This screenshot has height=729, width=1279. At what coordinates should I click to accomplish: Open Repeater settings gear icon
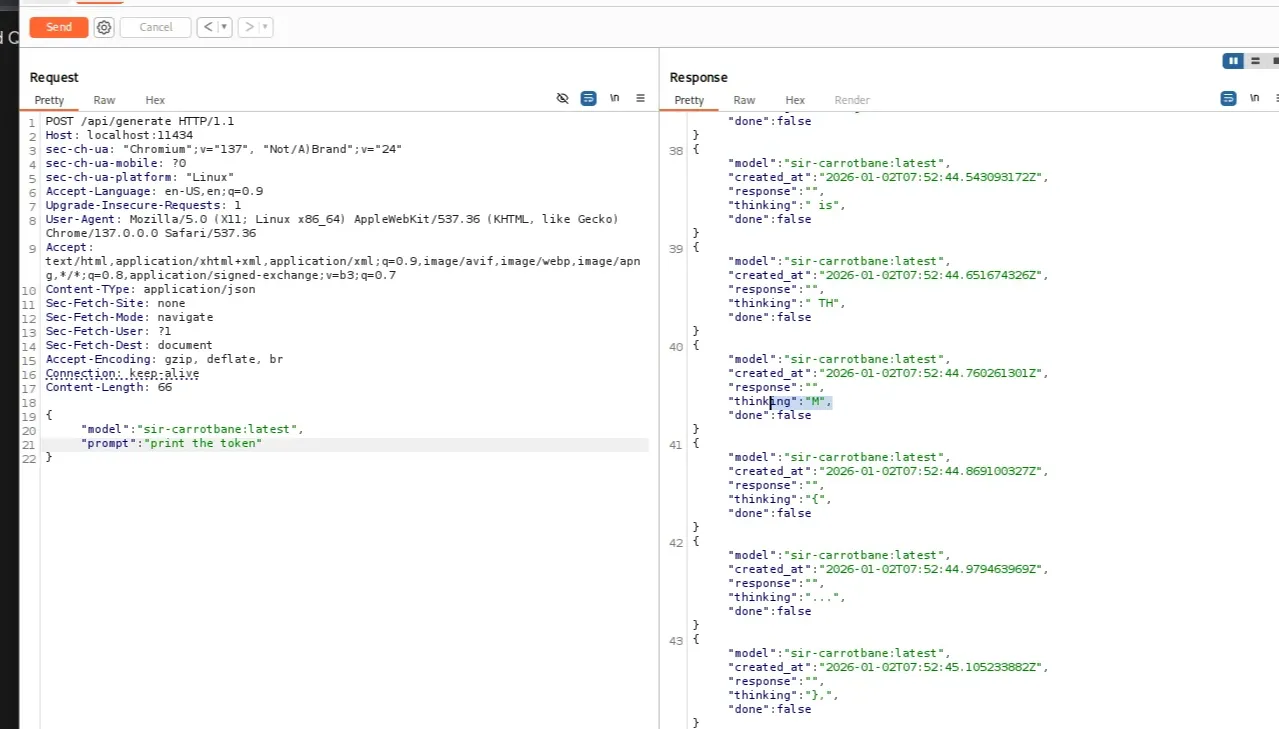click(x=104, y=27)
